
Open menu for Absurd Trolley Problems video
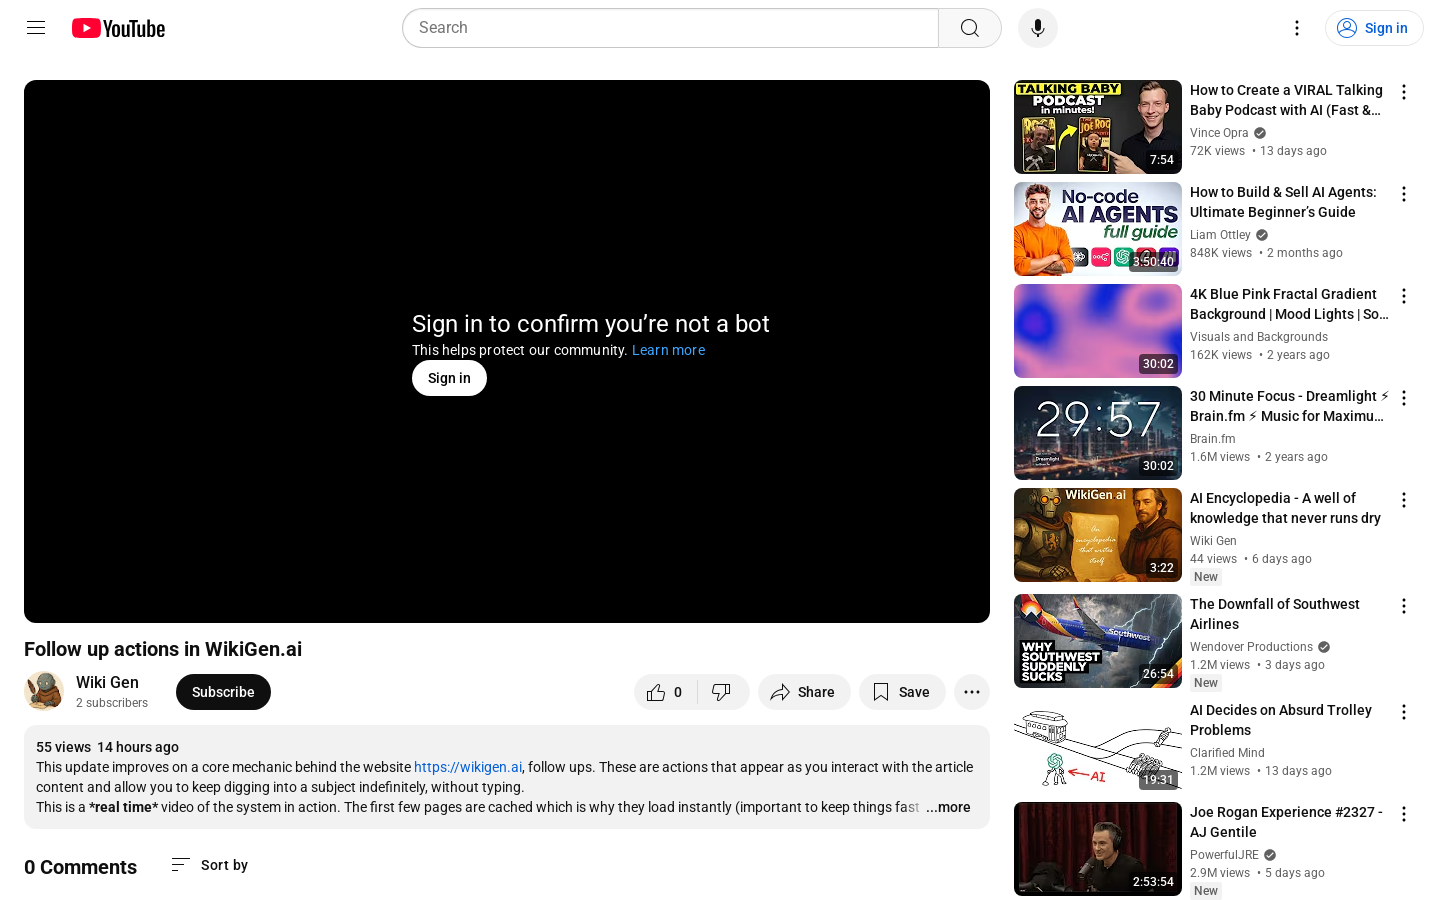click(x=1404, y=712)
